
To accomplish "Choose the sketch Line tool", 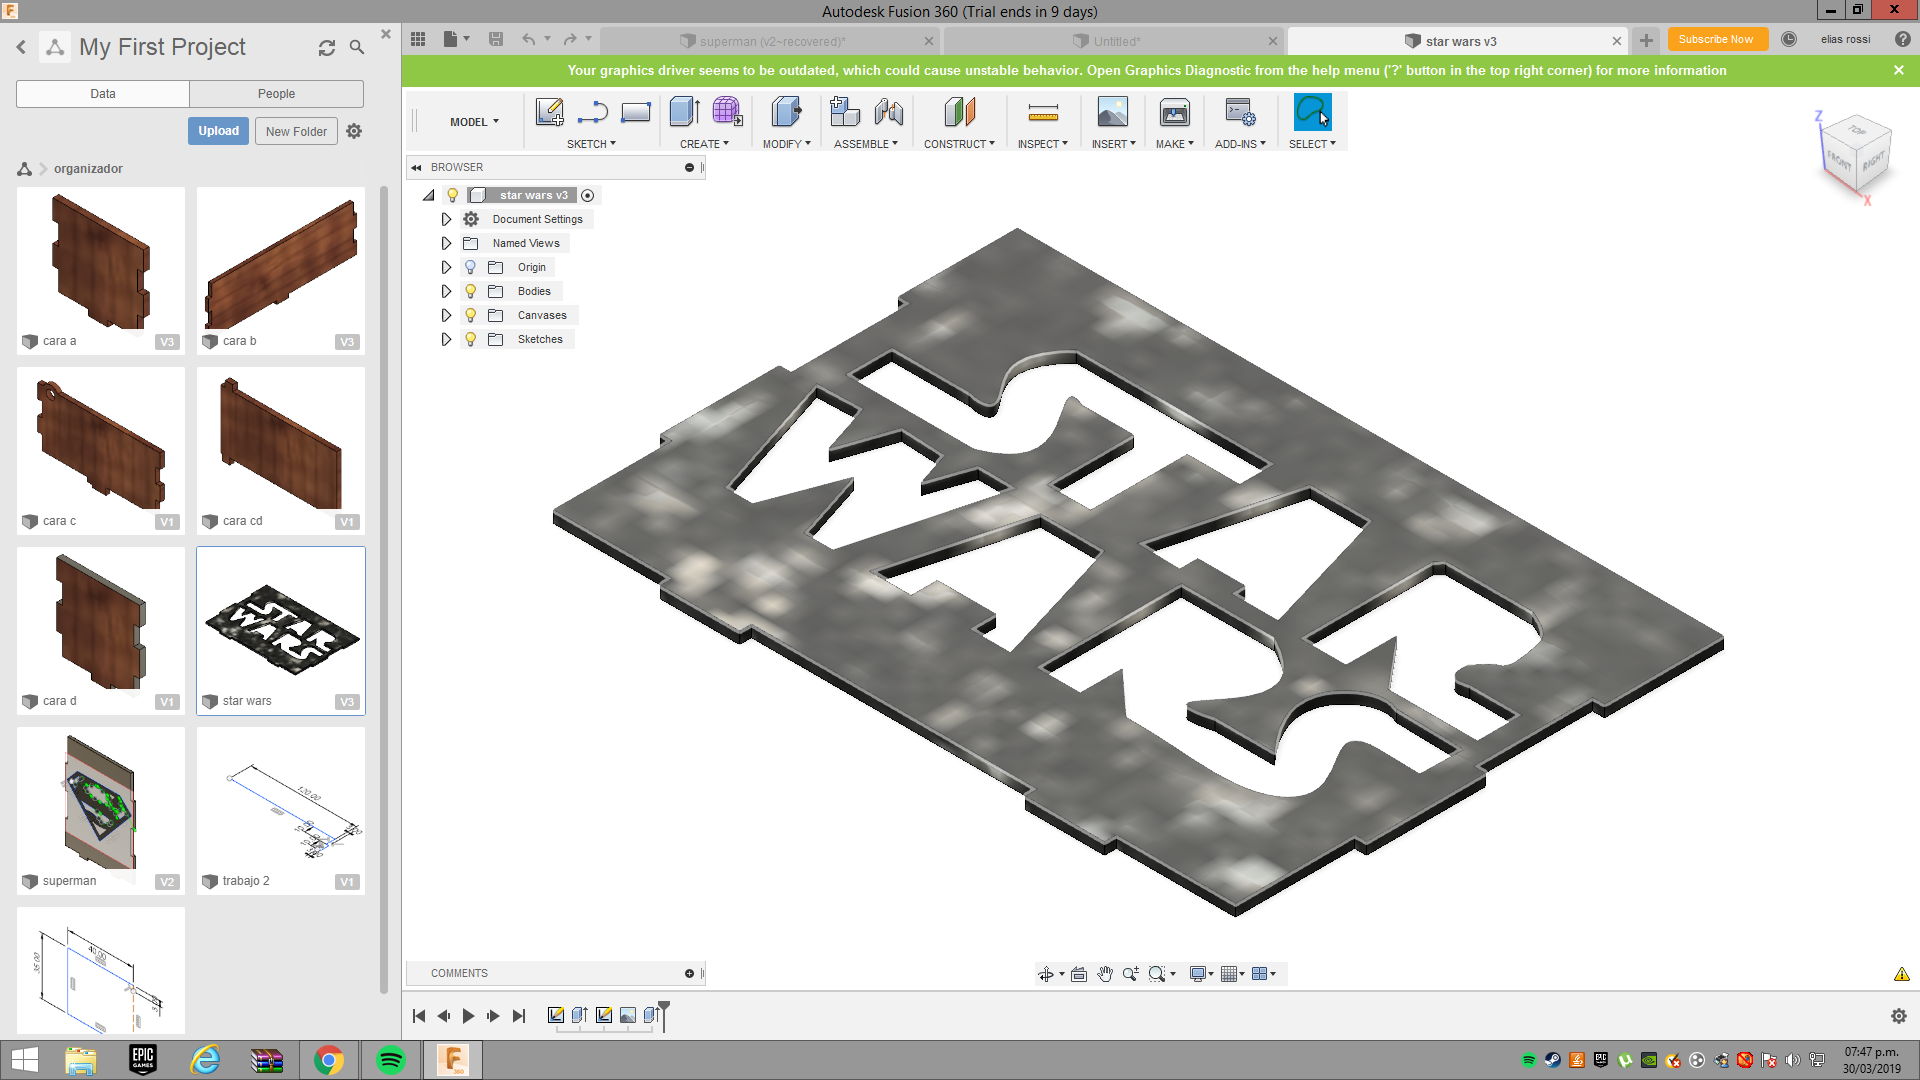I will pos(593,112).
